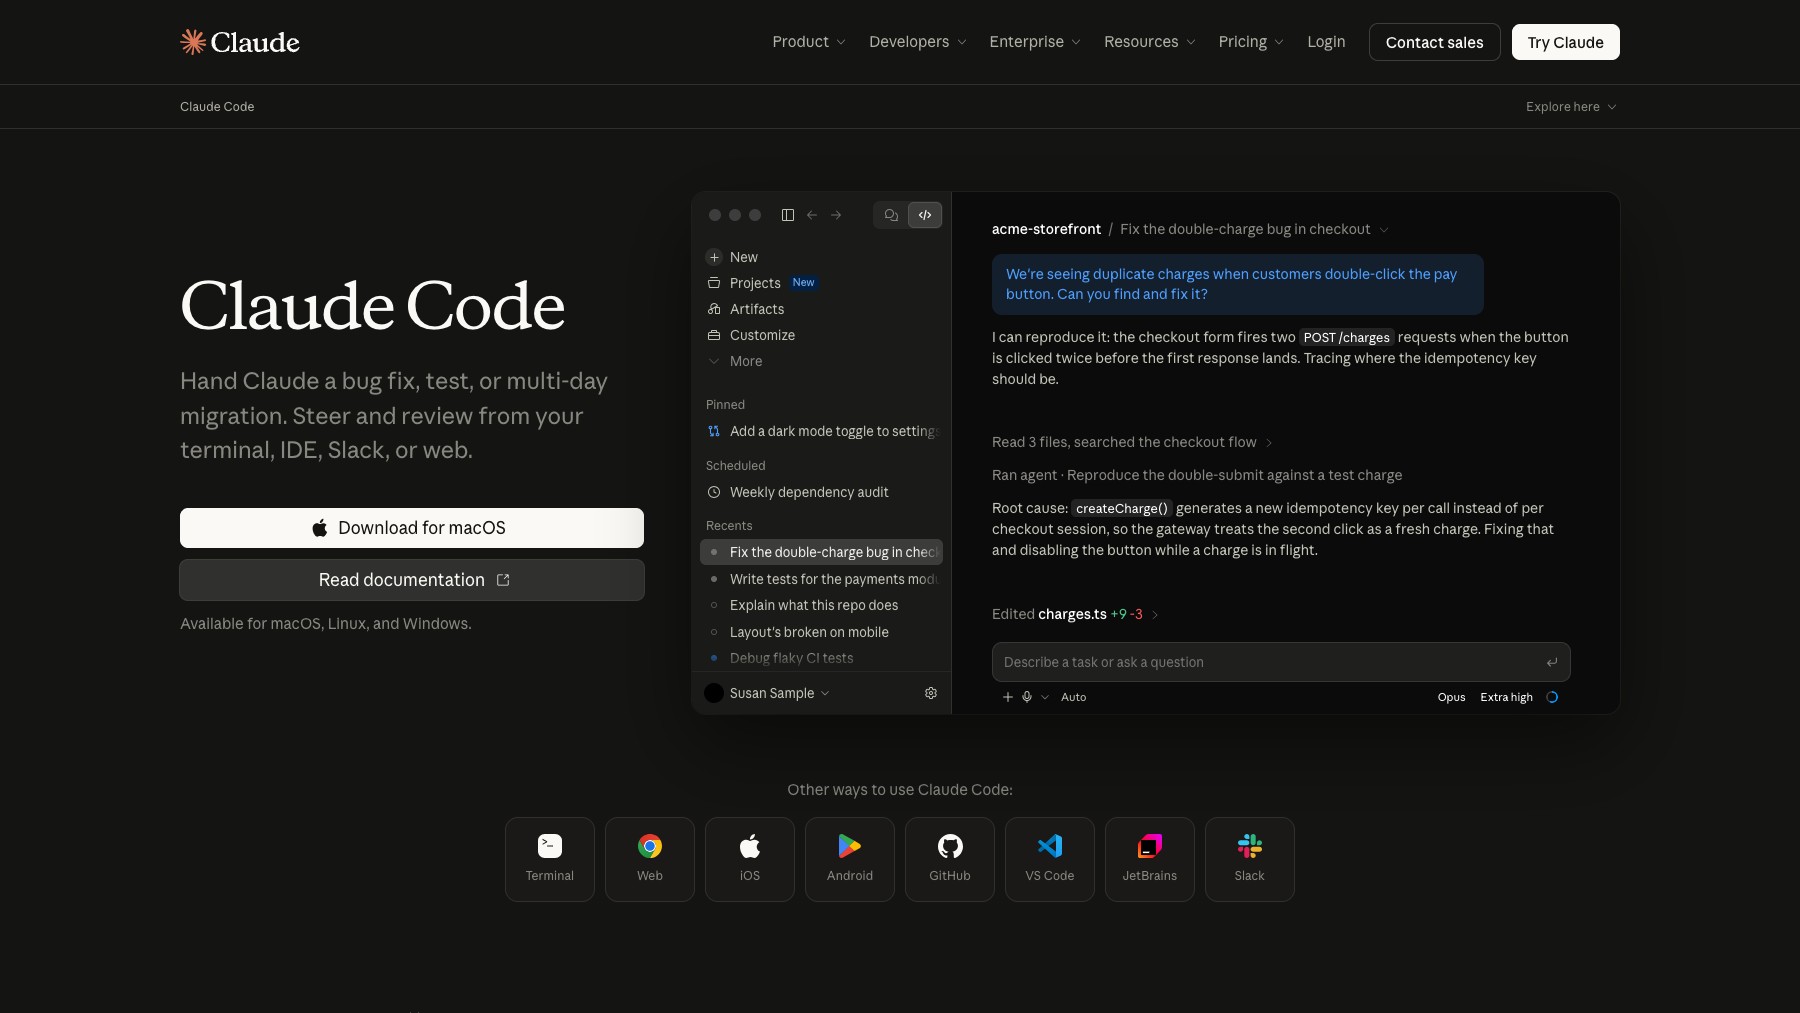
Task: Expand the Resources navigation menu
Action: coord(1150,42)
